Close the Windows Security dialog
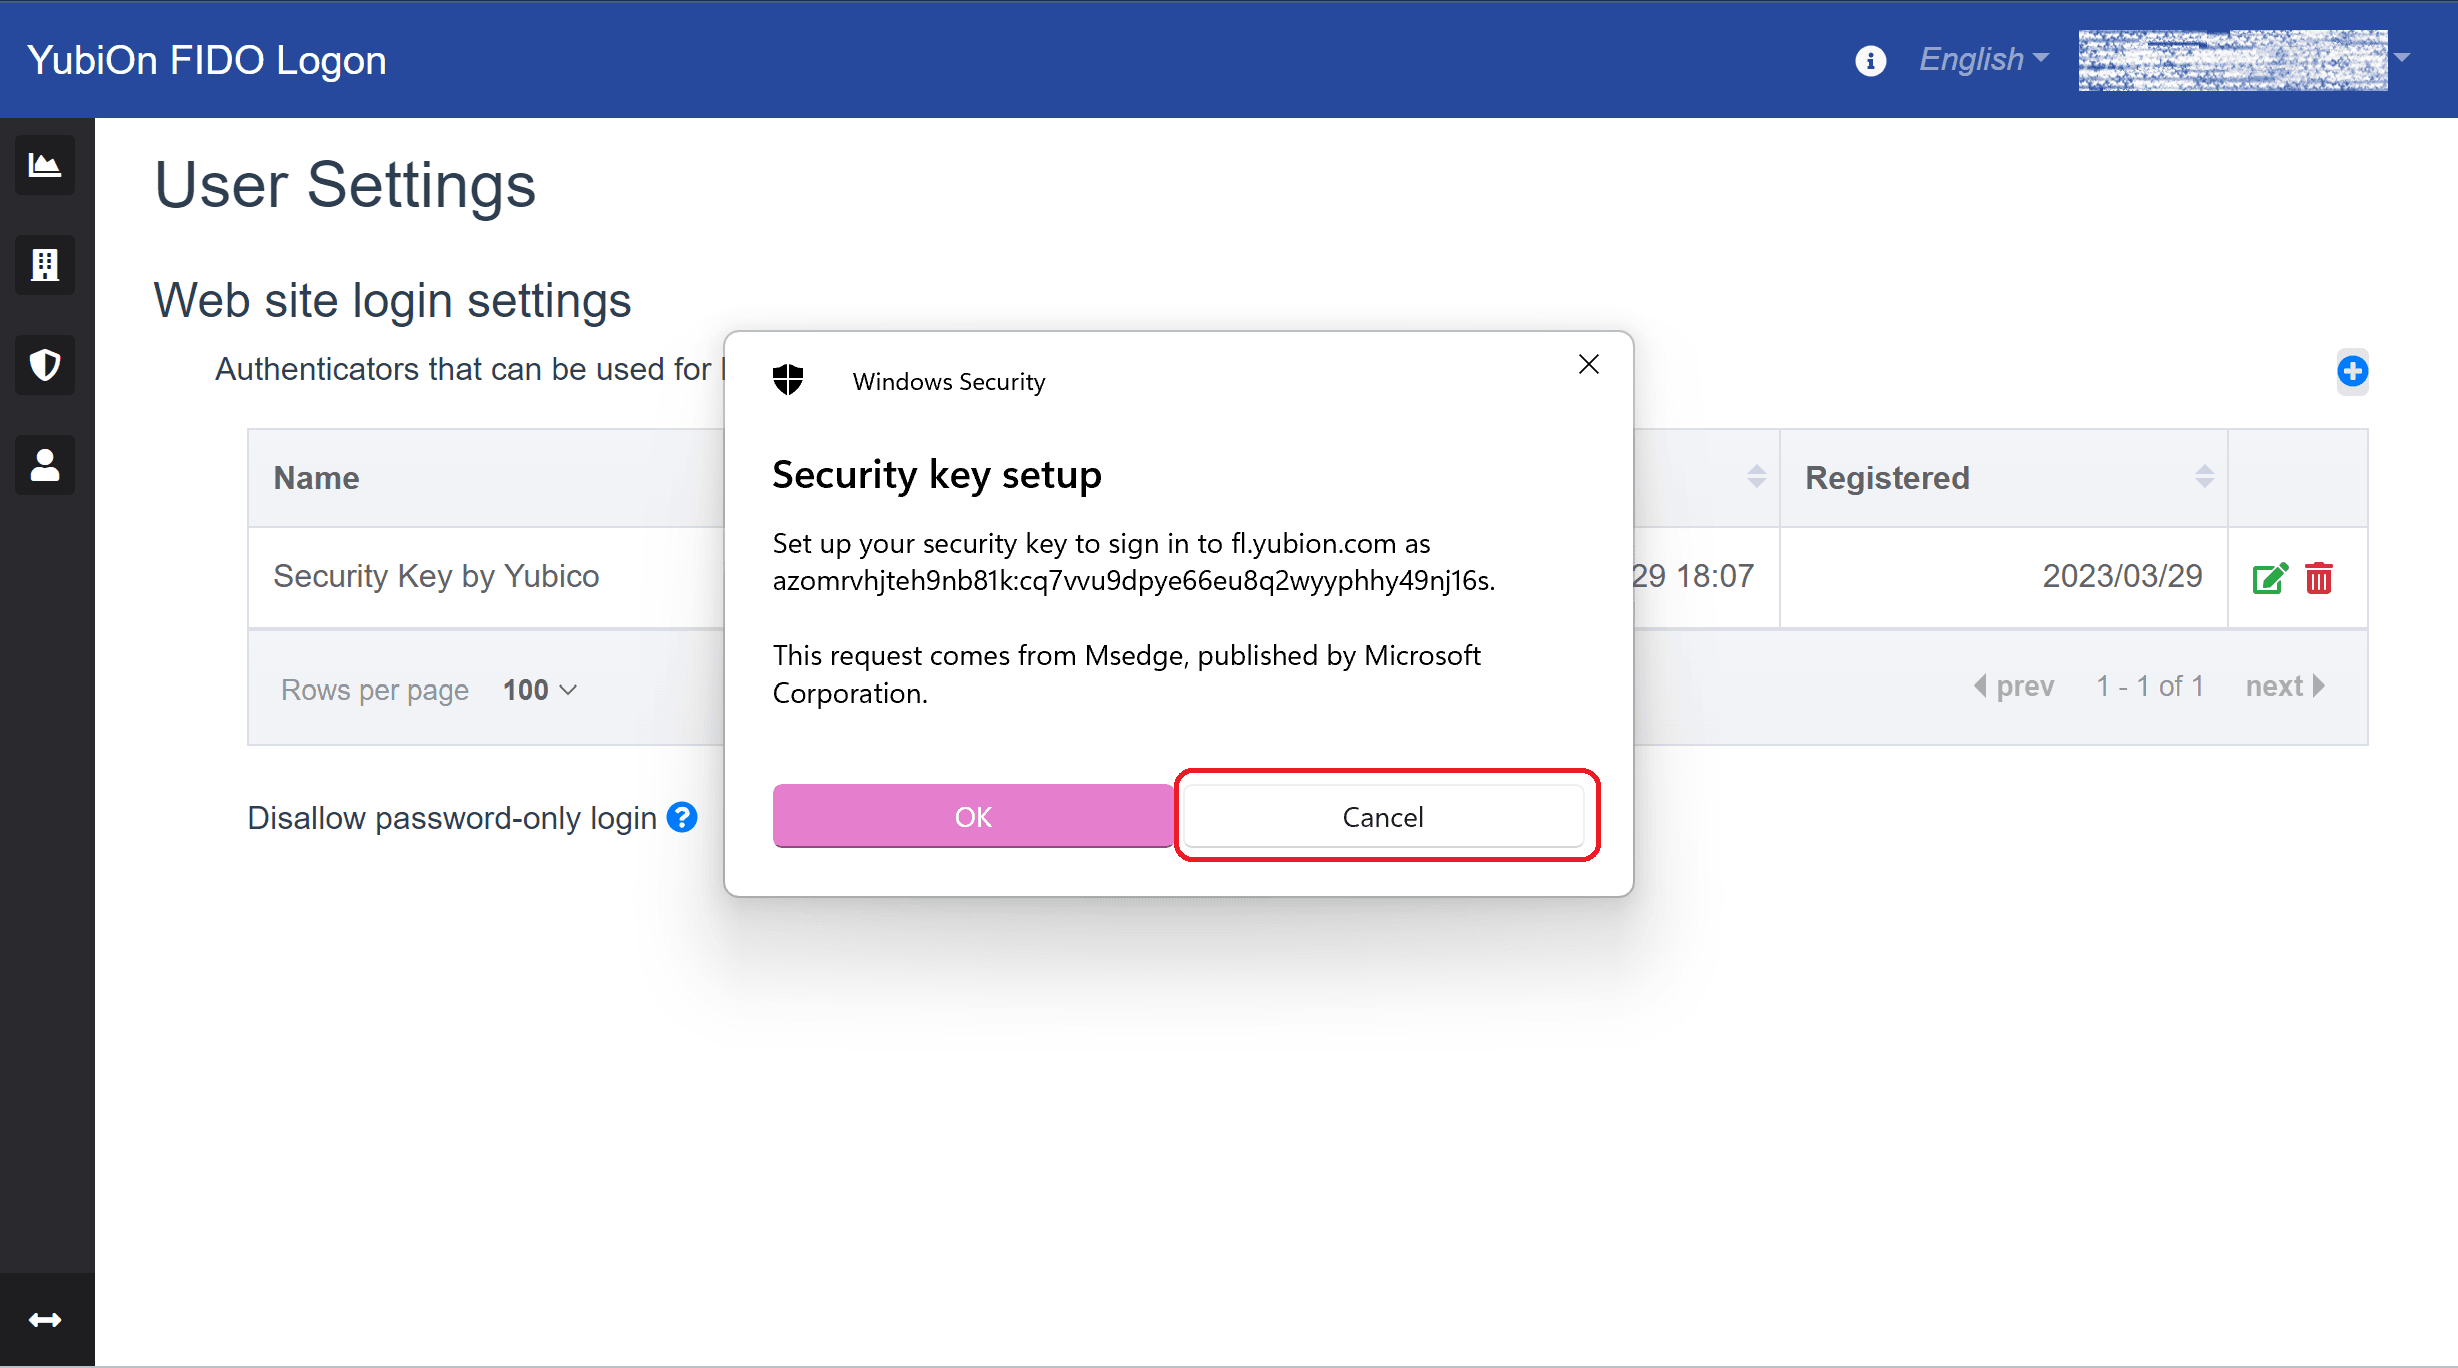Viewport: 2458px width, 1368px height. click(x=1588, y=365)
